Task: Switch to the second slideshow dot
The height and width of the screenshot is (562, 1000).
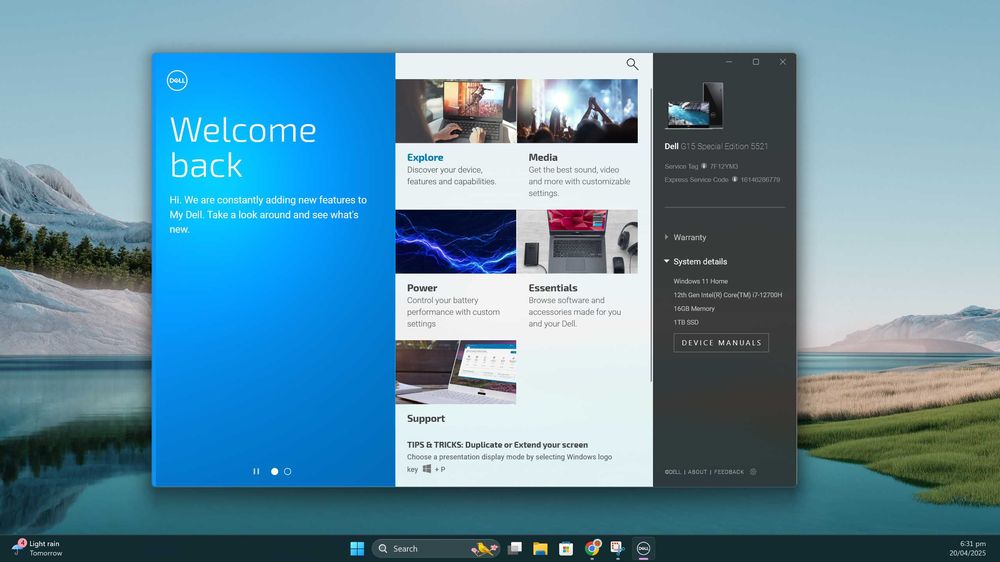Action: point(288,471)
